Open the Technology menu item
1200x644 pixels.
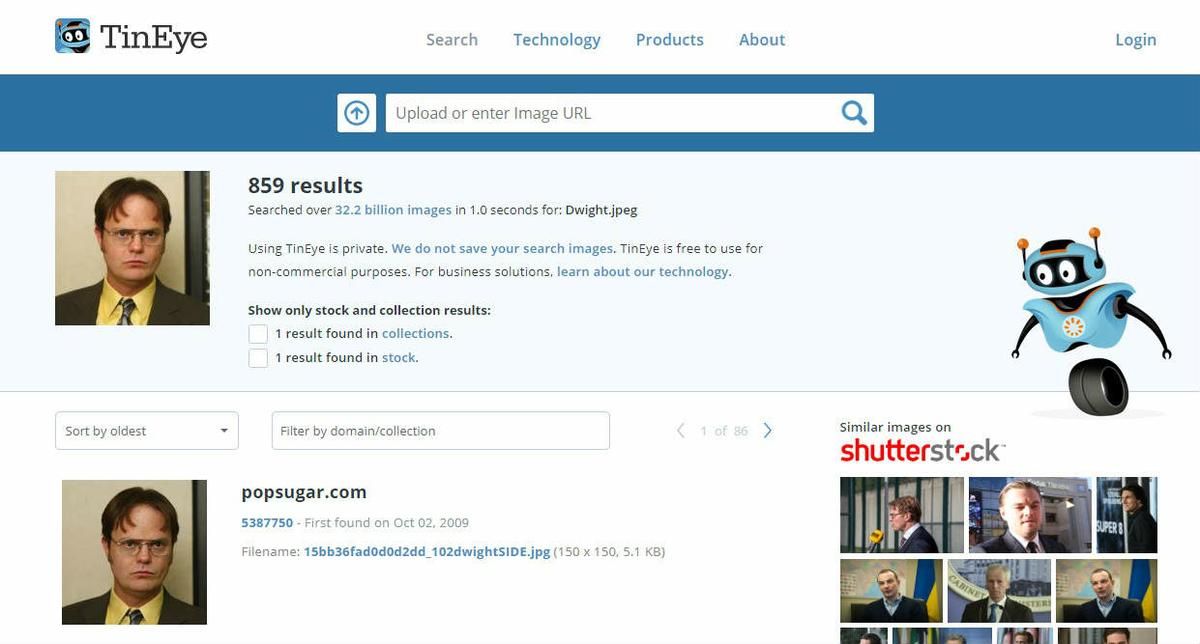[557, 40]
